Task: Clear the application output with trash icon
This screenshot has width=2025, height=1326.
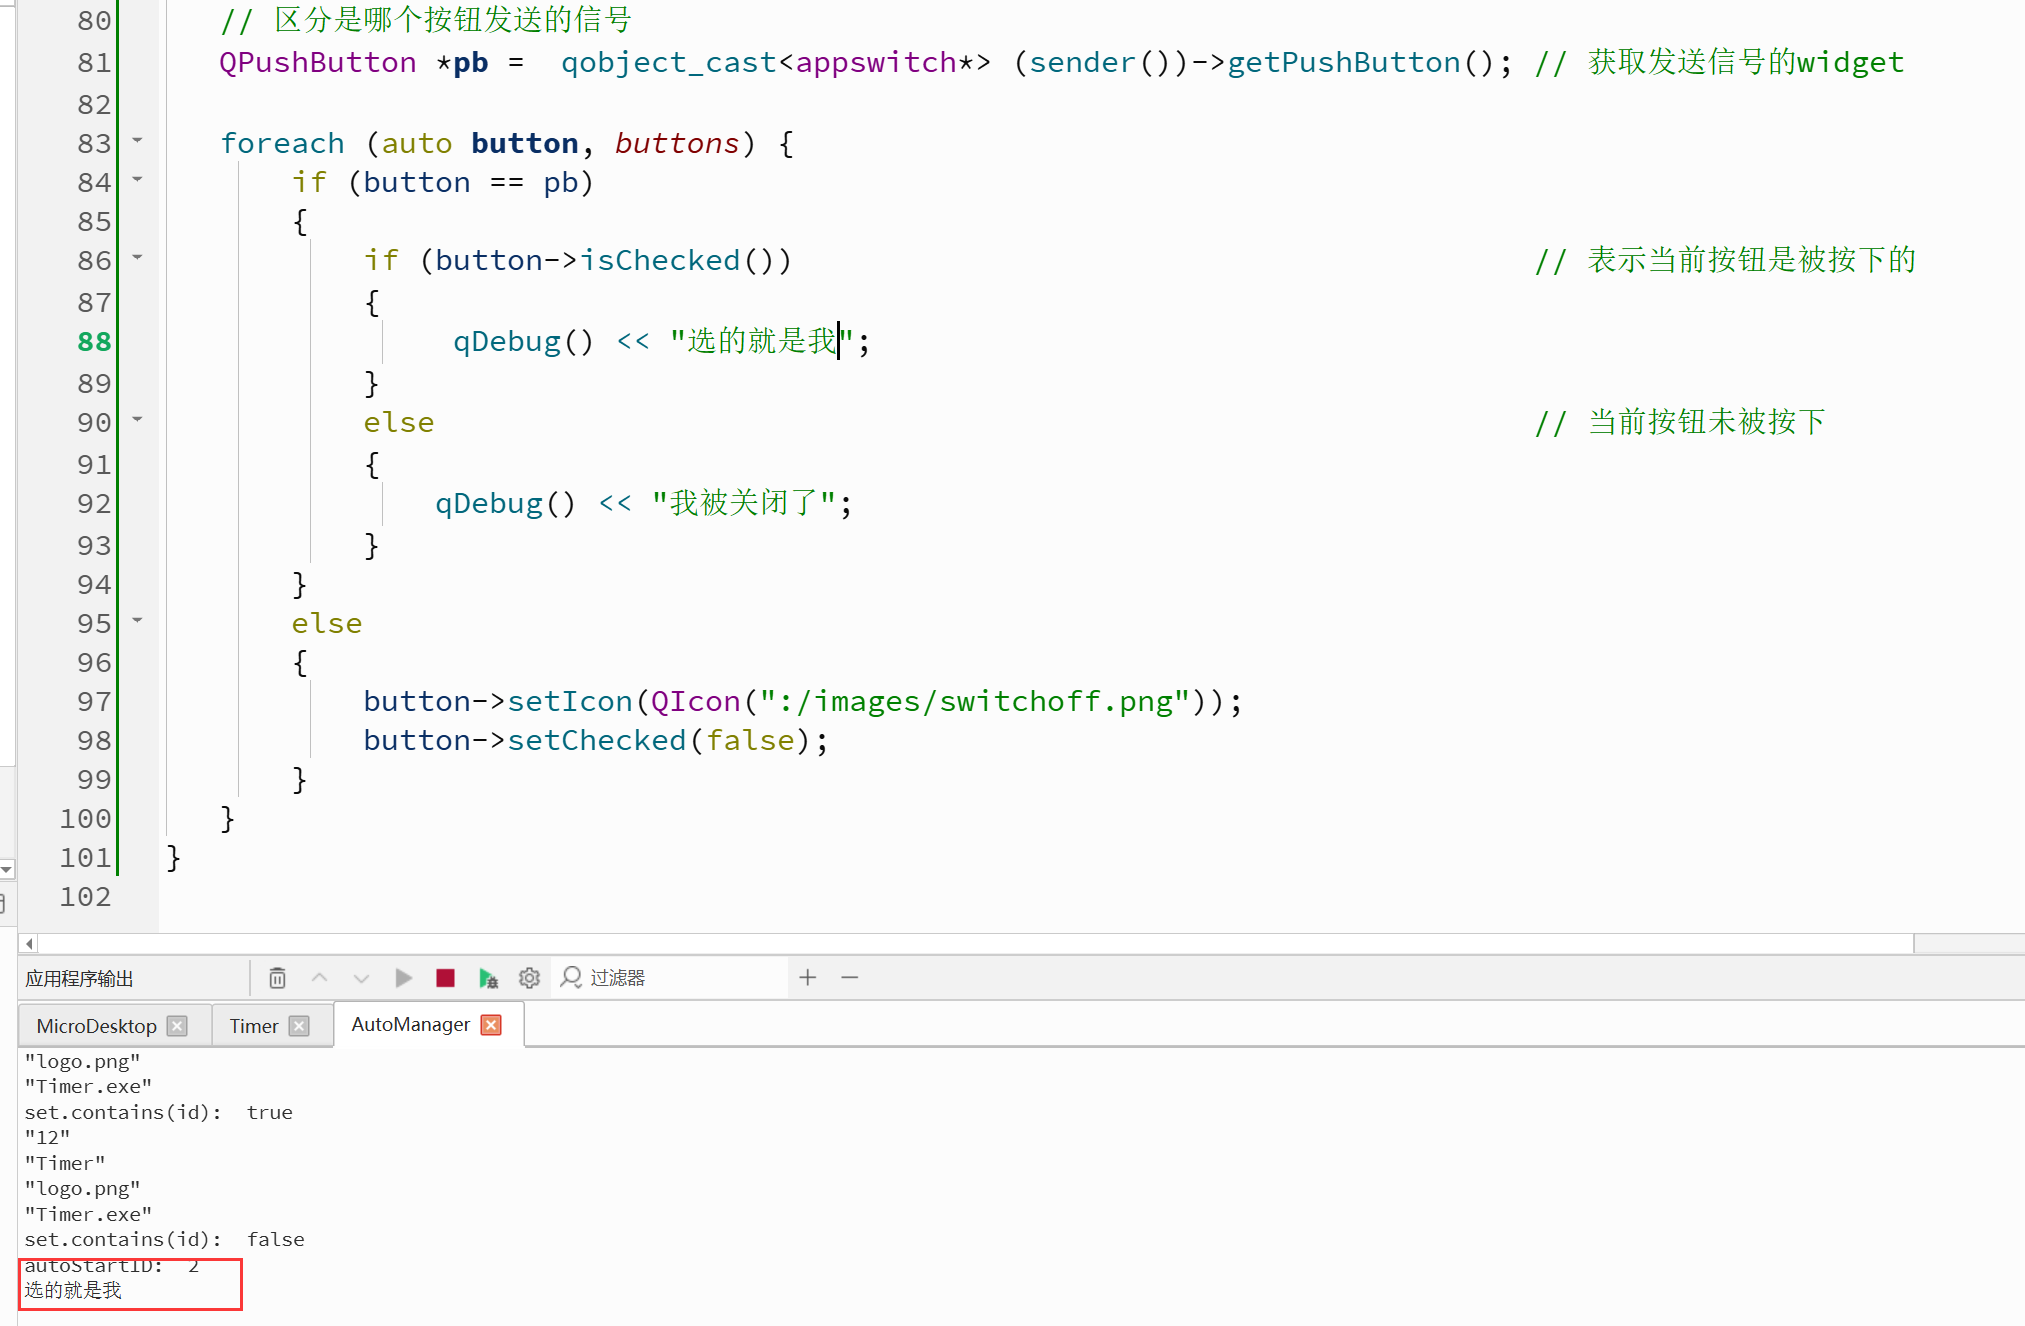Action: click(x=277, y=977)
